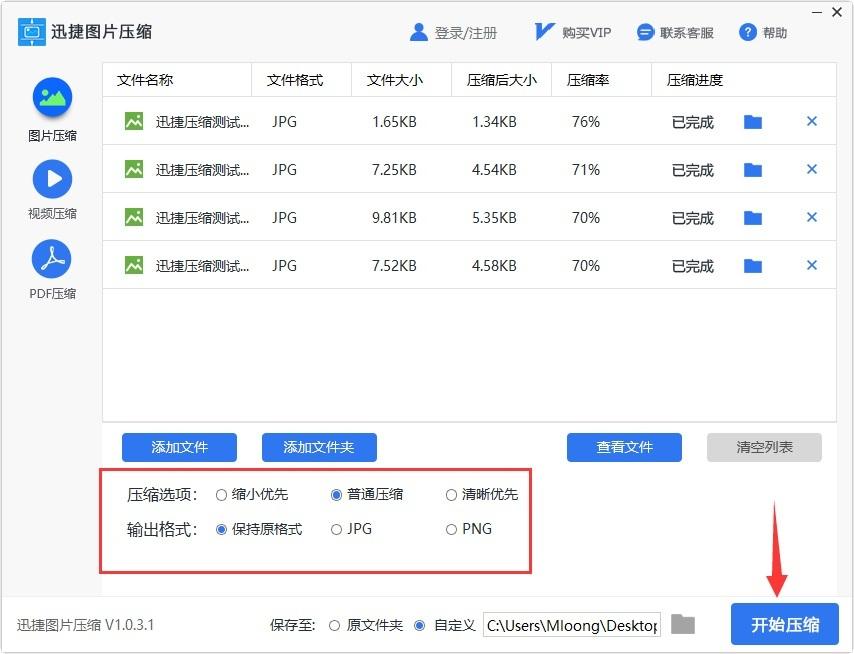Screen dimensions: 854x654
Task: Click the 购买VIP V icon
Action: (x=544, y=32)
